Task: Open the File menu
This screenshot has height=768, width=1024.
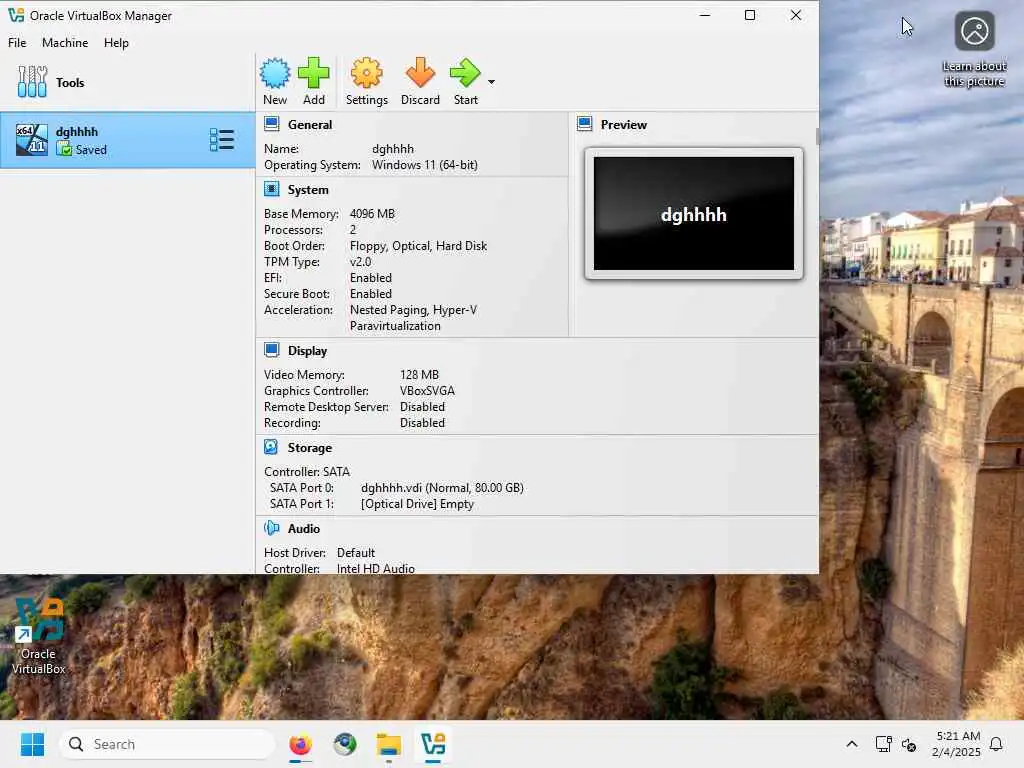Action: click(17, 42)
